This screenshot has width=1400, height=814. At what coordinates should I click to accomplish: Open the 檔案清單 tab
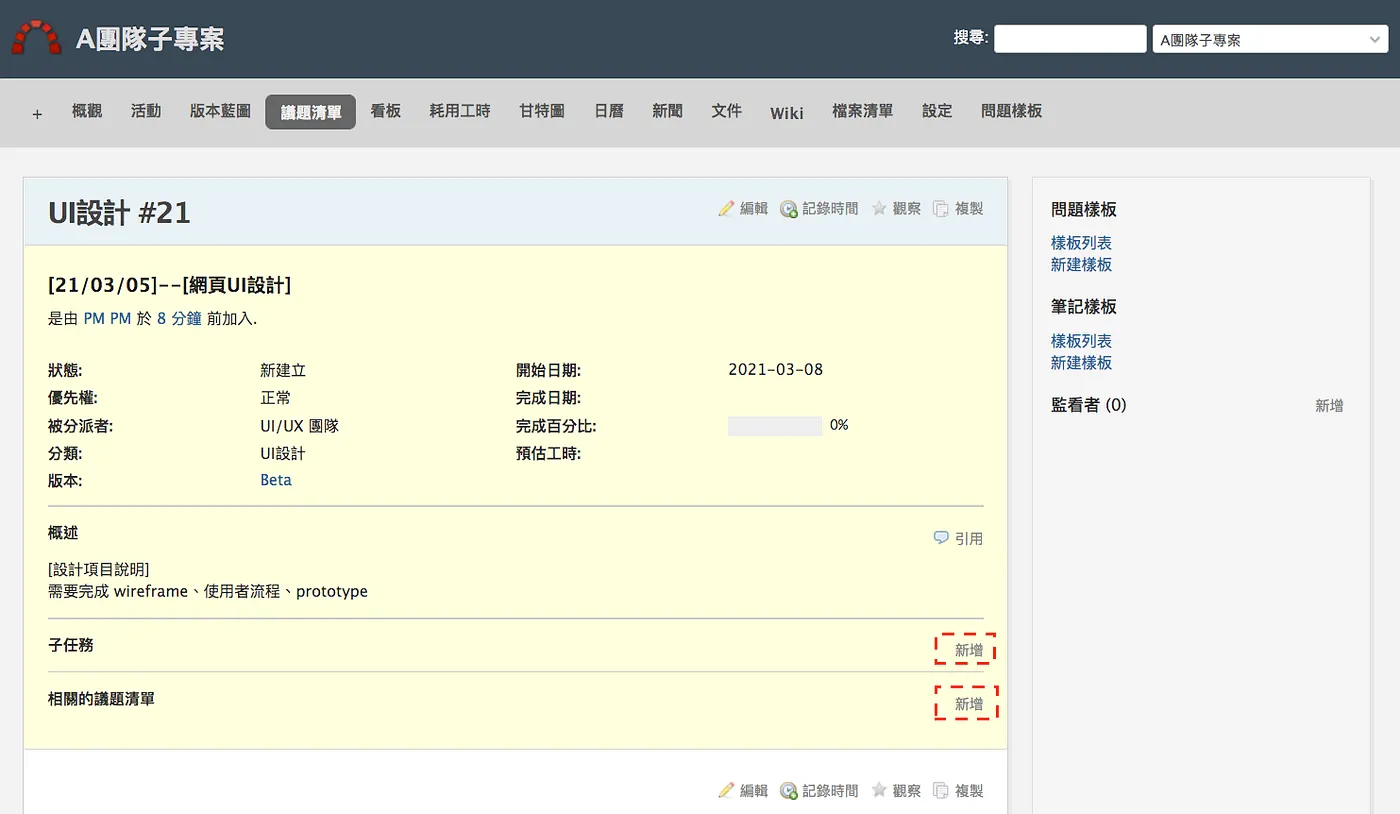pos(862,111)
